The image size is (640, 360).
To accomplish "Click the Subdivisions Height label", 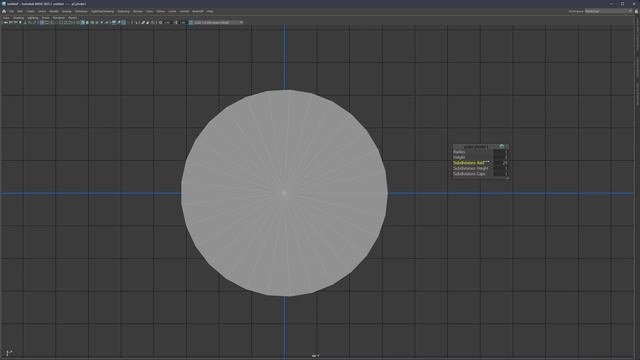I will click(x=471, y=168).
